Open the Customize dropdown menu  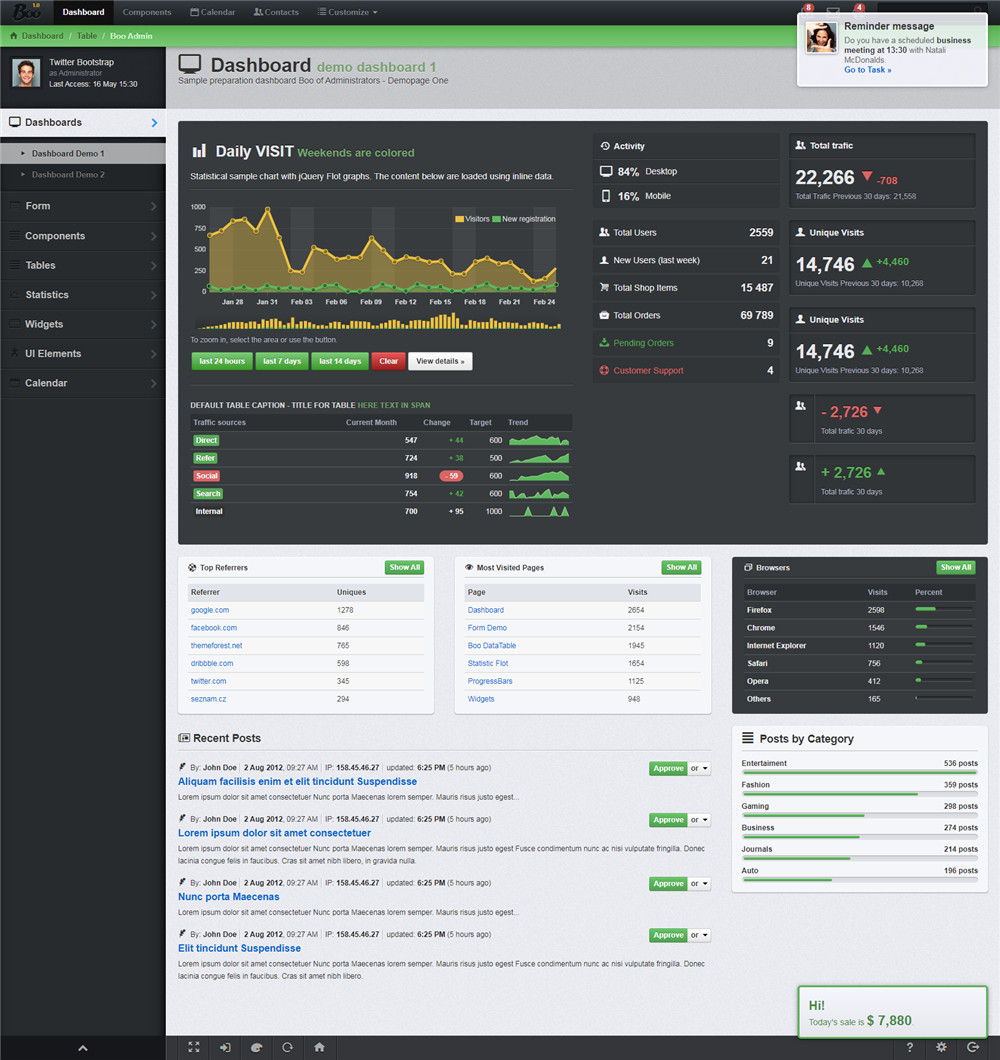(x=347, y=12)
